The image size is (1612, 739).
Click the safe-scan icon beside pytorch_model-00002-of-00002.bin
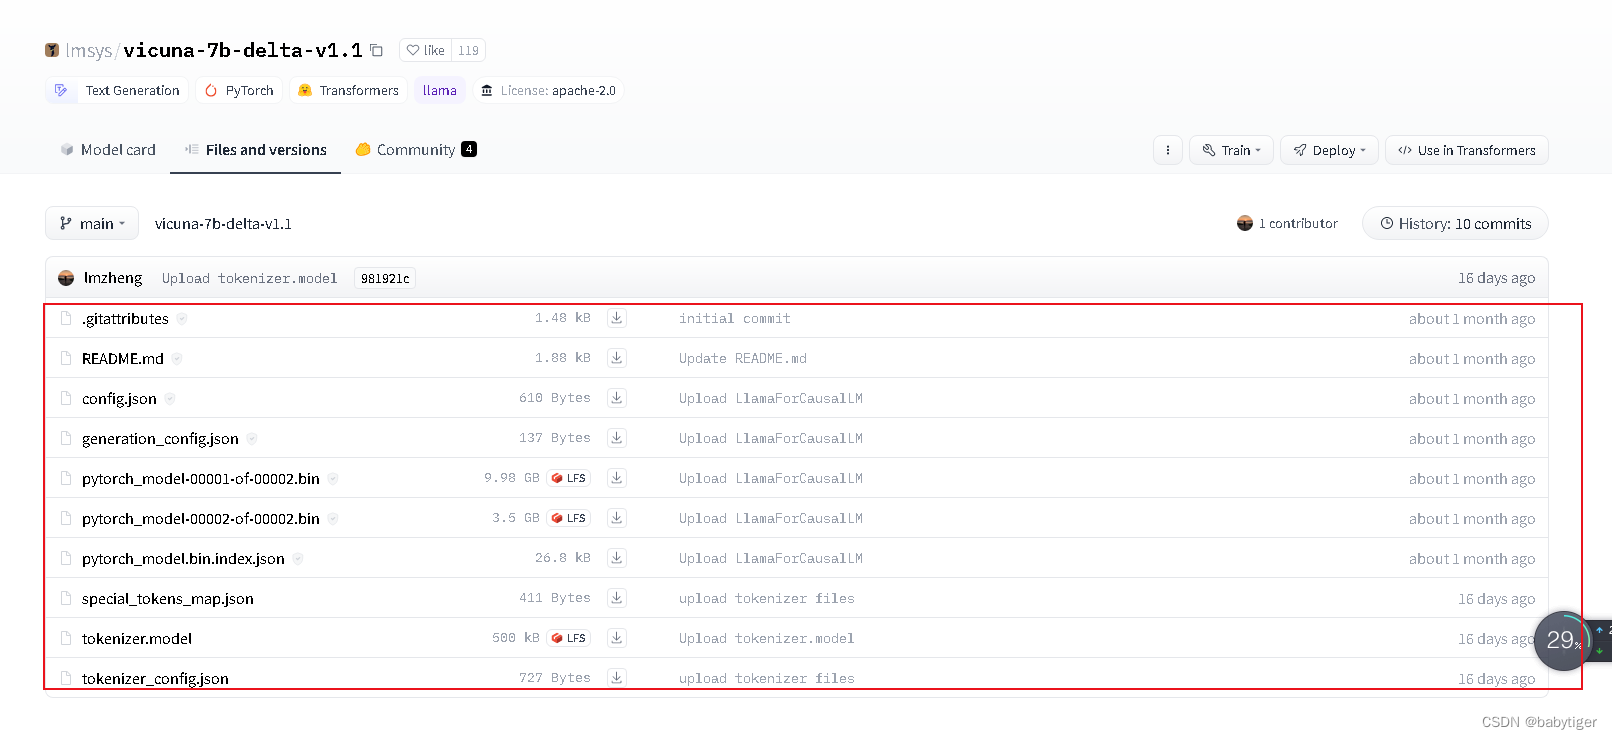tap(333, 519)
